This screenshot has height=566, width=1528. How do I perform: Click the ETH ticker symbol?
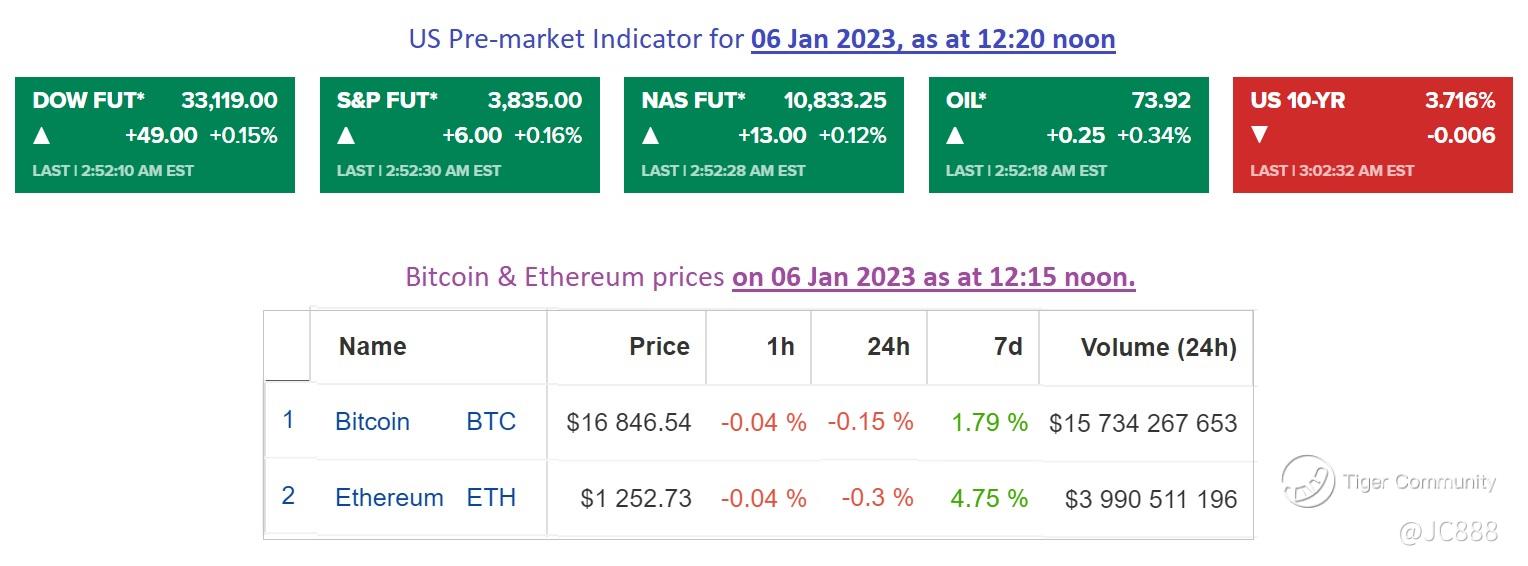click(491, 498)
